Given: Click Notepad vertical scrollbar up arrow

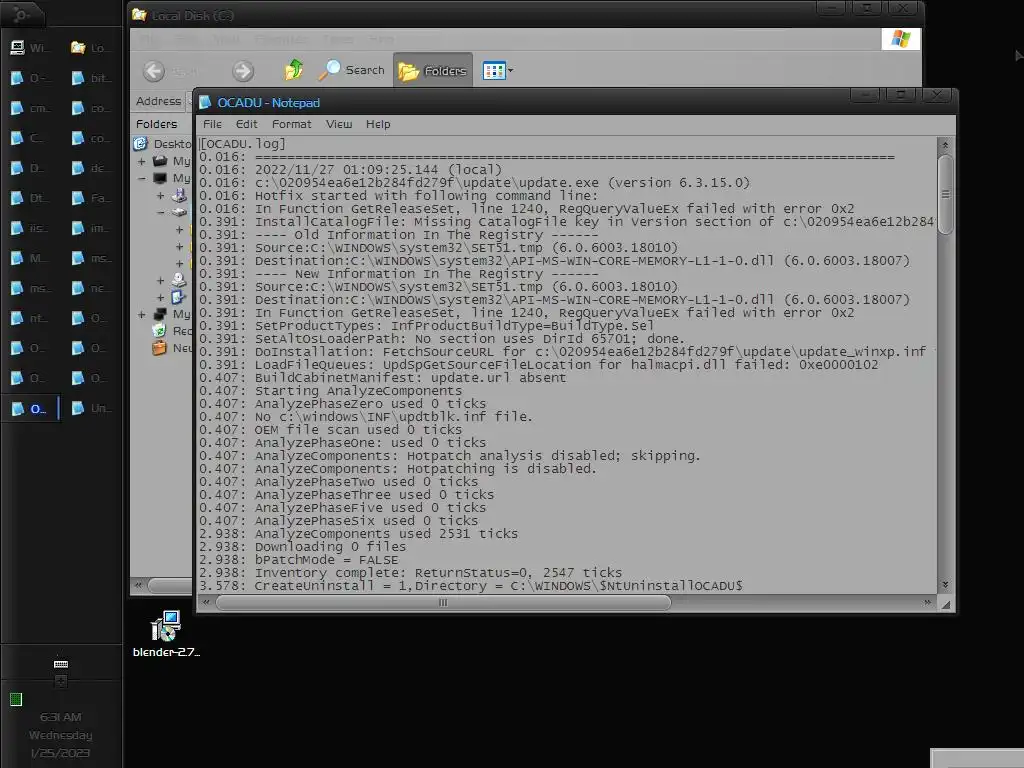Looking at the screenshot, I should [x=944, y=144].
